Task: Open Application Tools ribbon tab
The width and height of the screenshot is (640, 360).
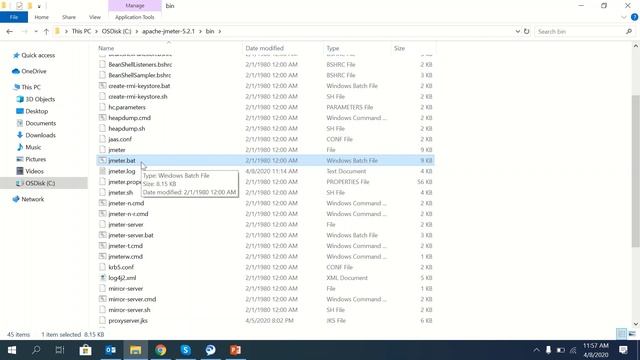Action: pos(135,17)
